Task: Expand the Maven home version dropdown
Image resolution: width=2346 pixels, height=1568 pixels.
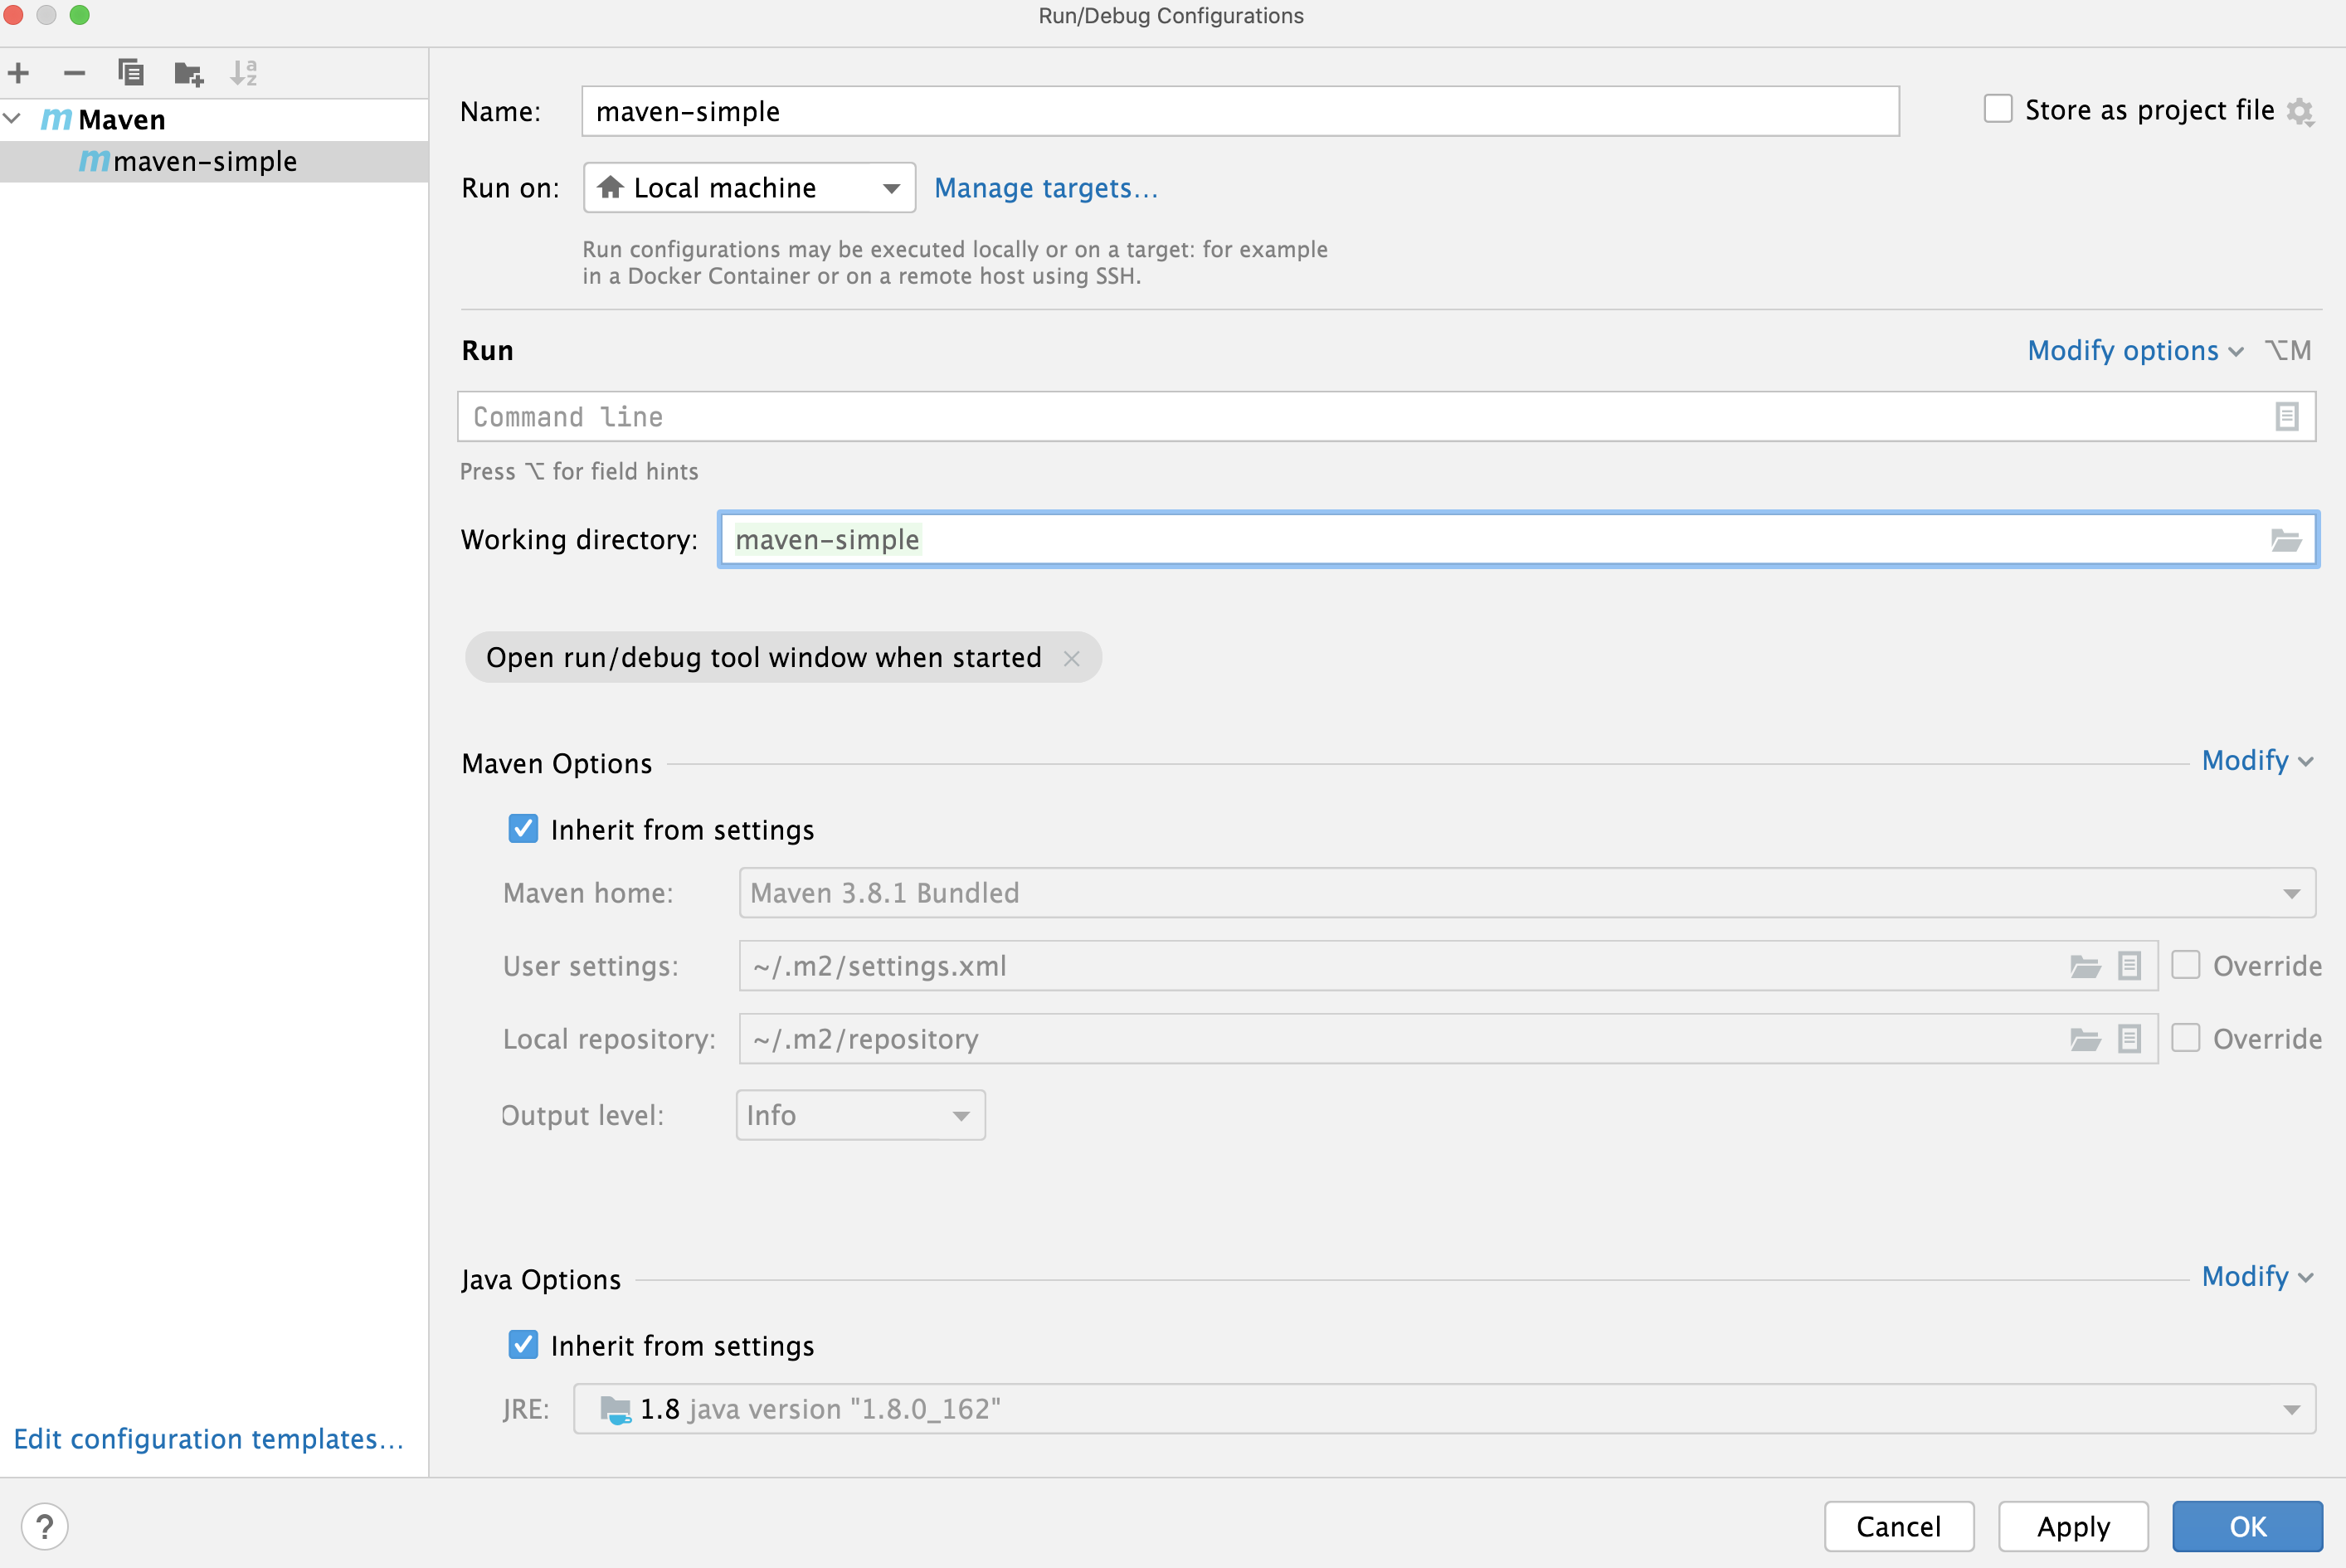Action: [2292, 893]
